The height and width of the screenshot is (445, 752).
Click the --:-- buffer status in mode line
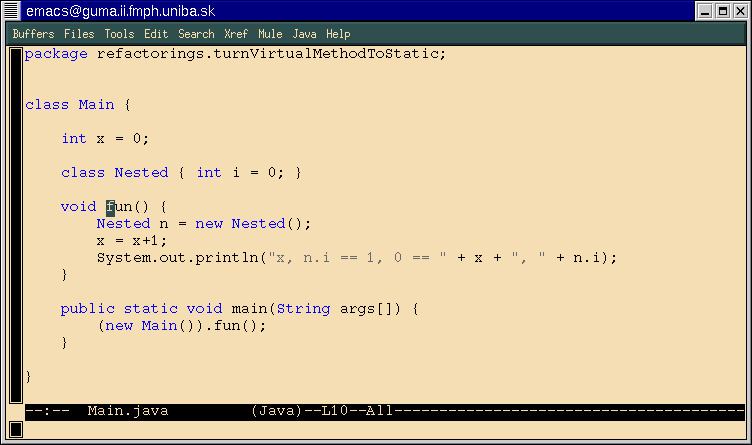(x=47, y=411)
